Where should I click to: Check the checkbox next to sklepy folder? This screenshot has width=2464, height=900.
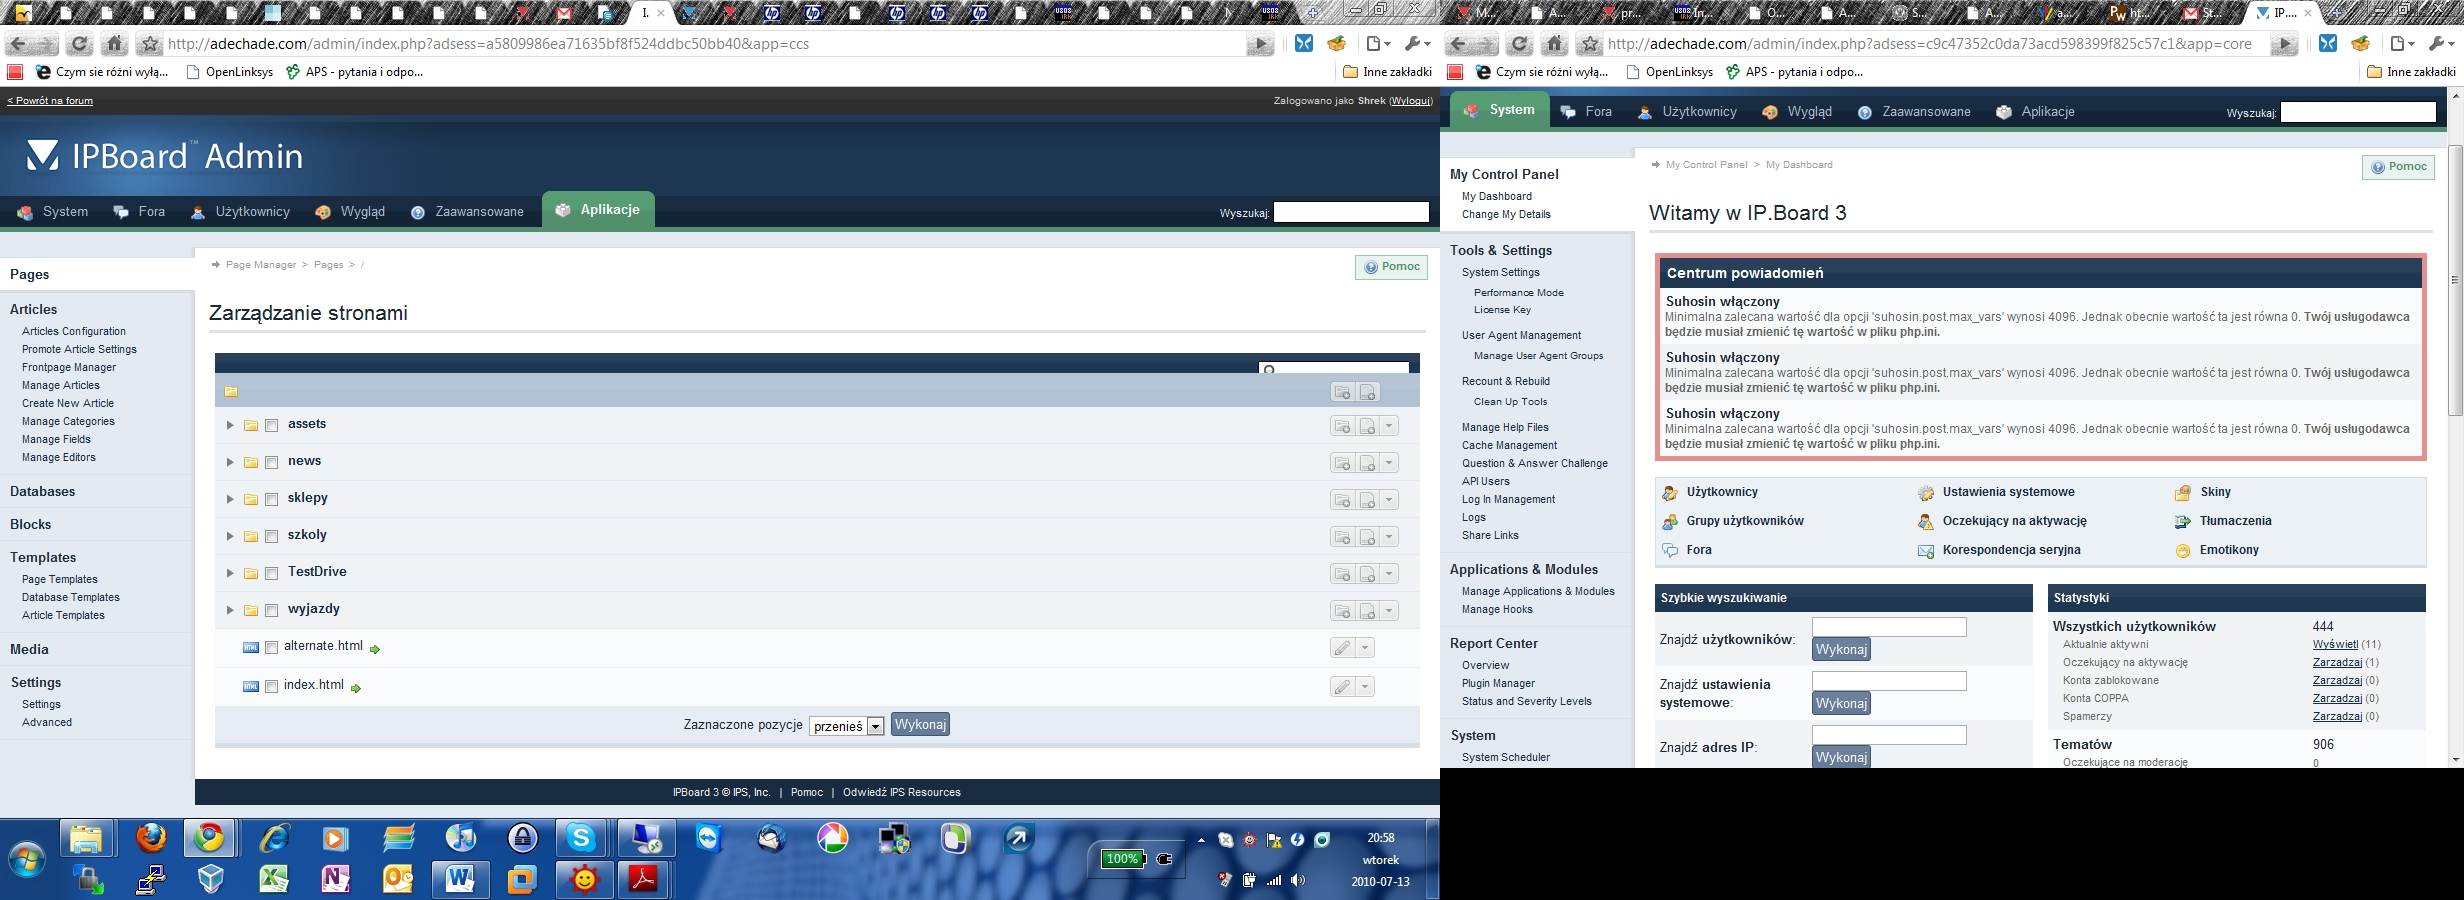pos(271,499)
